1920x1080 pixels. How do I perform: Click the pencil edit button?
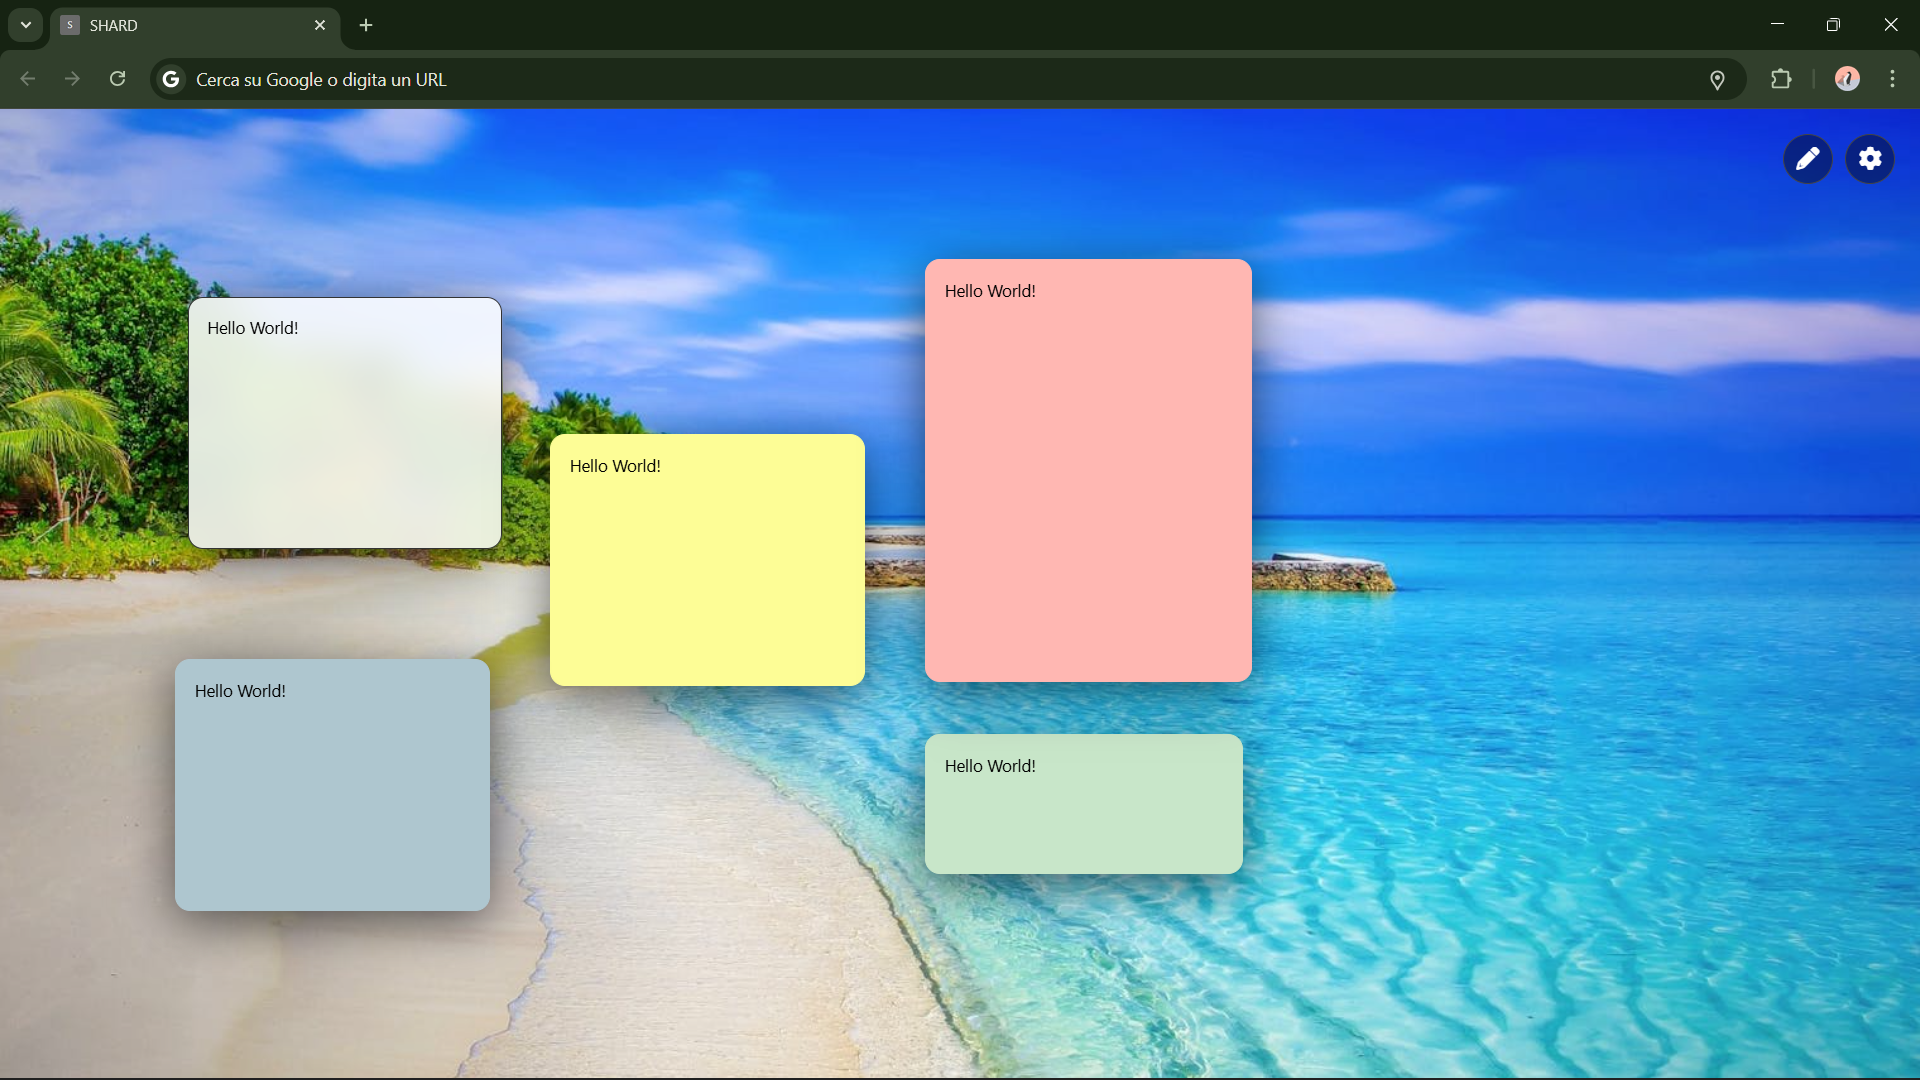pyautogui.click(x=1807, y=159)
